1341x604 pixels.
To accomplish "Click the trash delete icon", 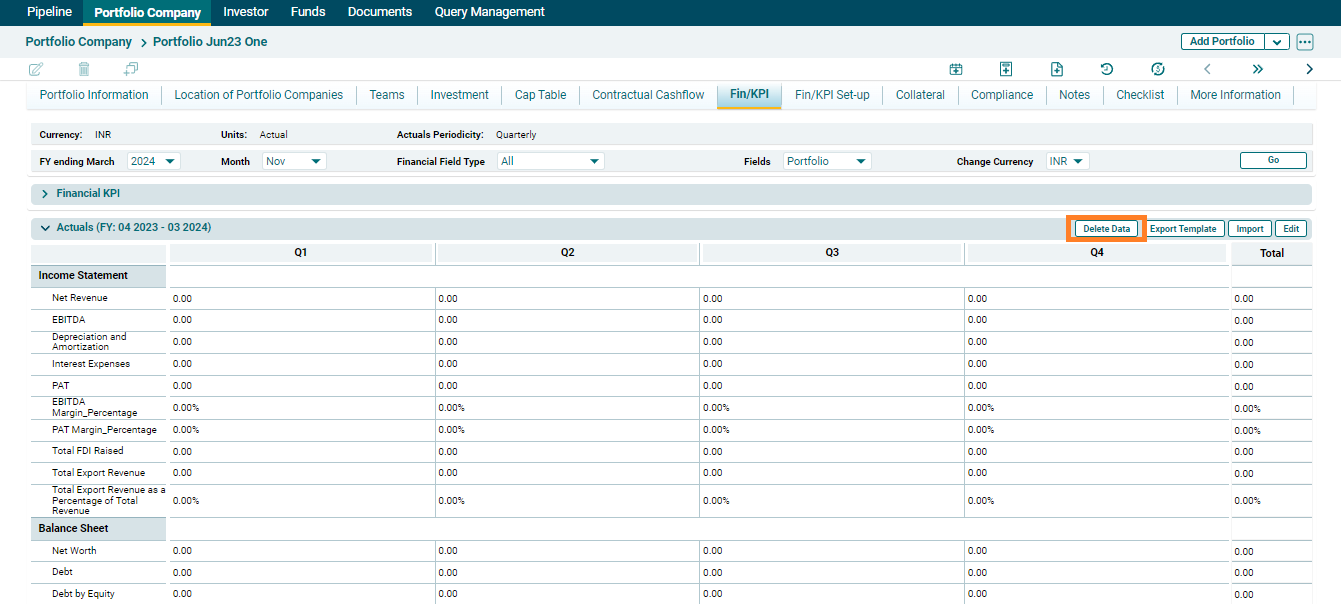I will (84, 69).
